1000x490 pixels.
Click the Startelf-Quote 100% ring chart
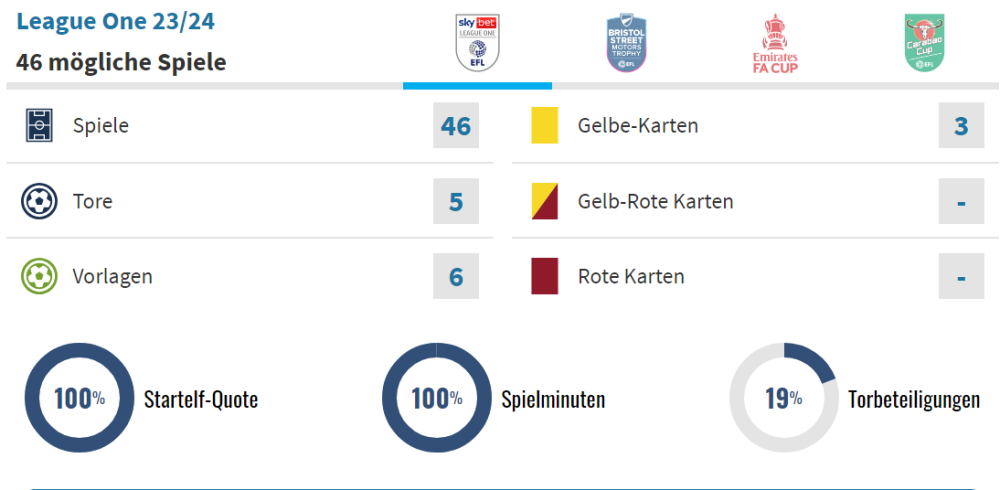click(x=78, y=398)
